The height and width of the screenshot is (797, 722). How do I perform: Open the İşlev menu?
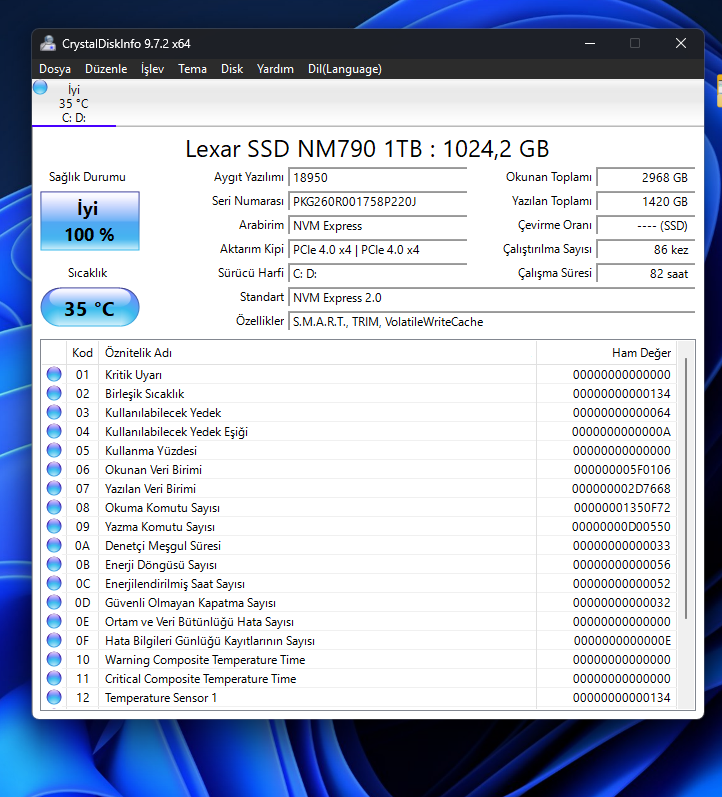point(152,69)
